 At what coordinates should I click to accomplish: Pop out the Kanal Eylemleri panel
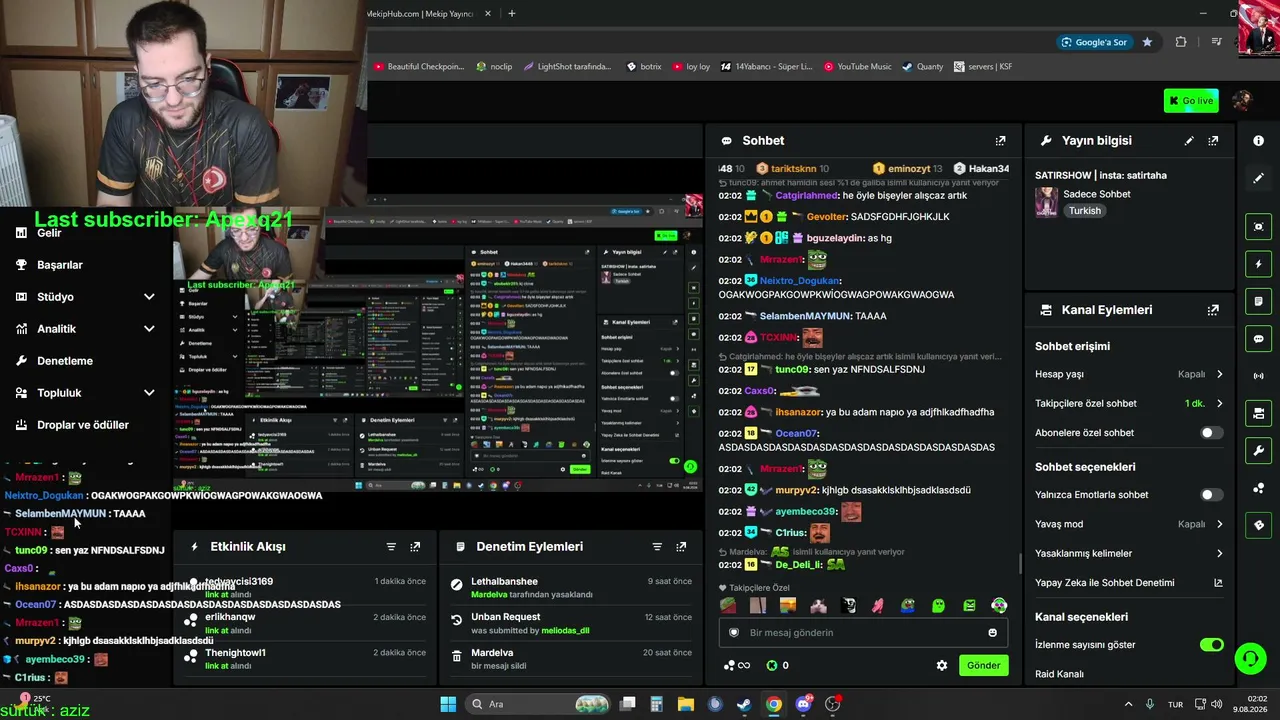(x=1213, y=310)
